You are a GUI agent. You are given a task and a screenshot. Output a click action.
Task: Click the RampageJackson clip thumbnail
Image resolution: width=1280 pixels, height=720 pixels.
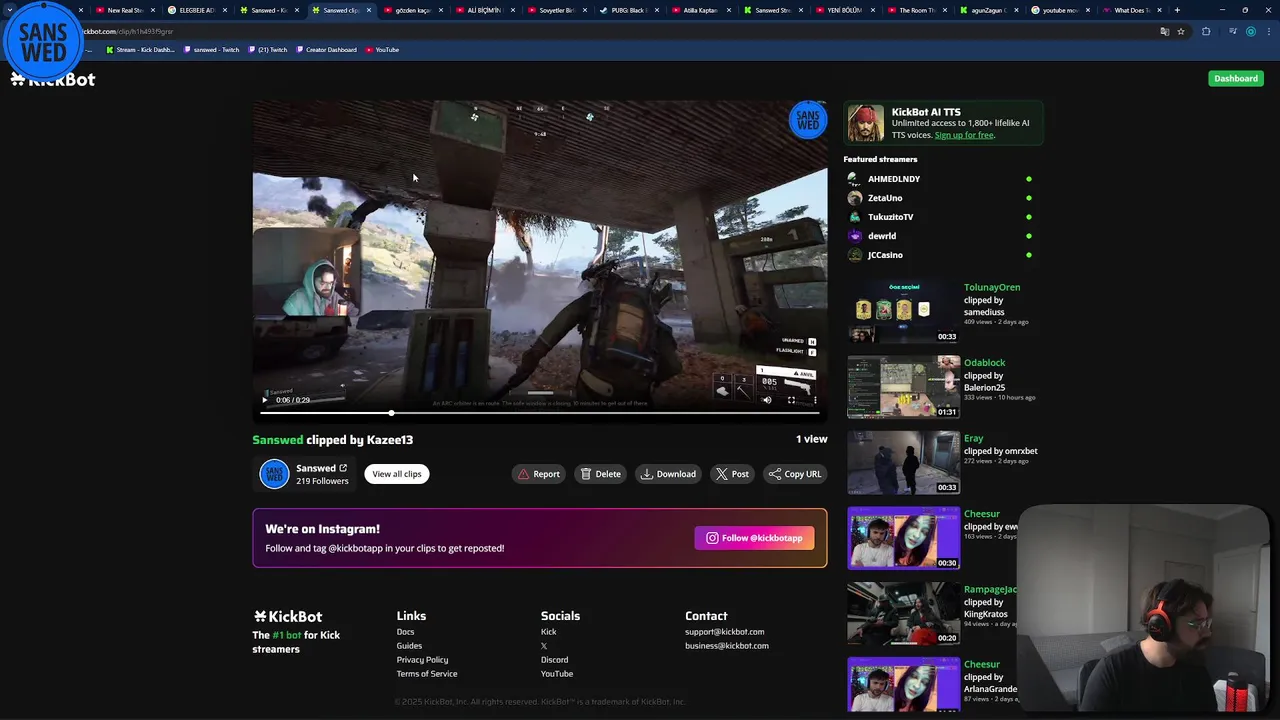904,613
